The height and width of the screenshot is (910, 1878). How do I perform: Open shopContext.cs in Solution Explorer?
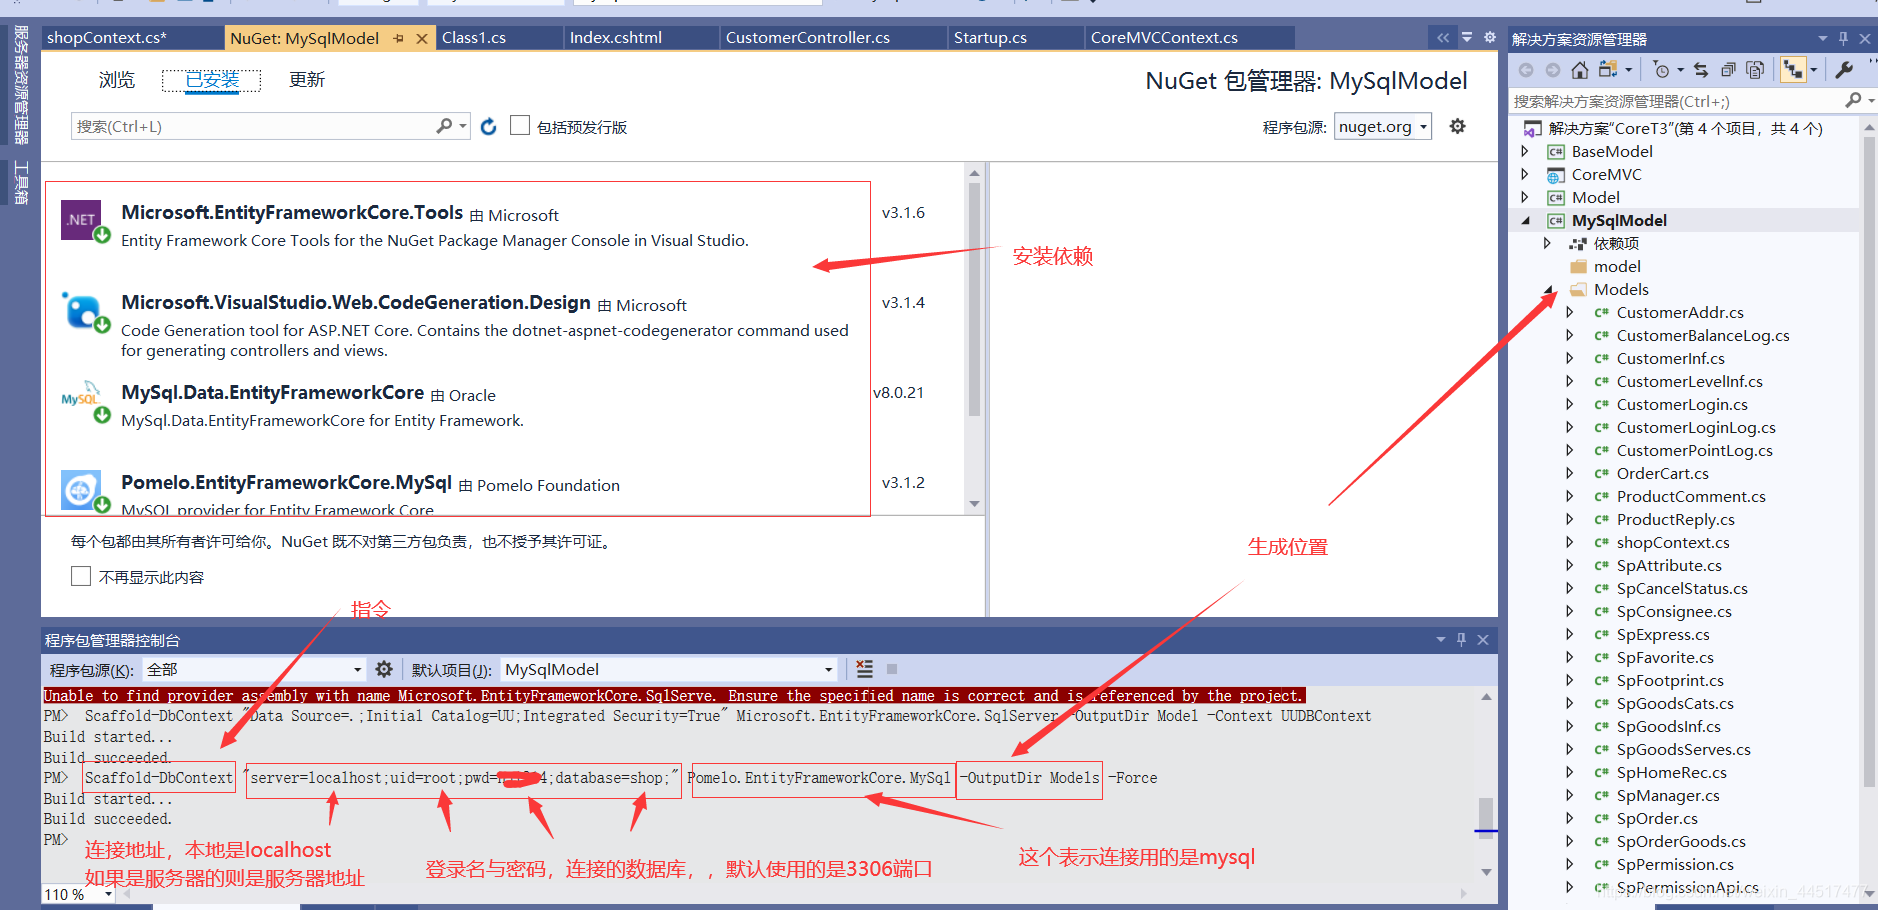coord(1672,542)
